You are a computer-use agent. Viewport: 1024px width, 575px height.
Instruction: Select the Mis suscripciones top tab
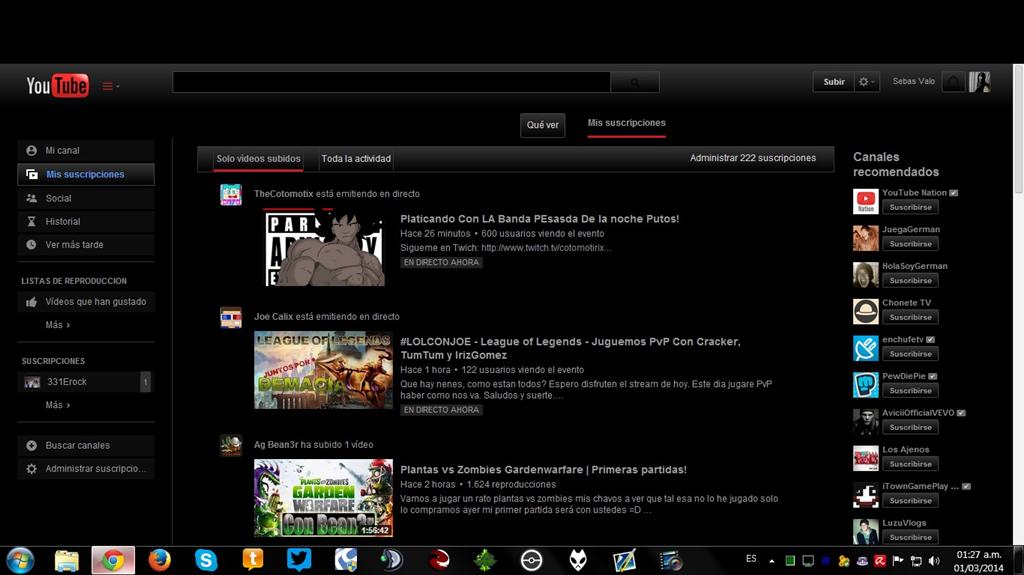coord(626,123)
